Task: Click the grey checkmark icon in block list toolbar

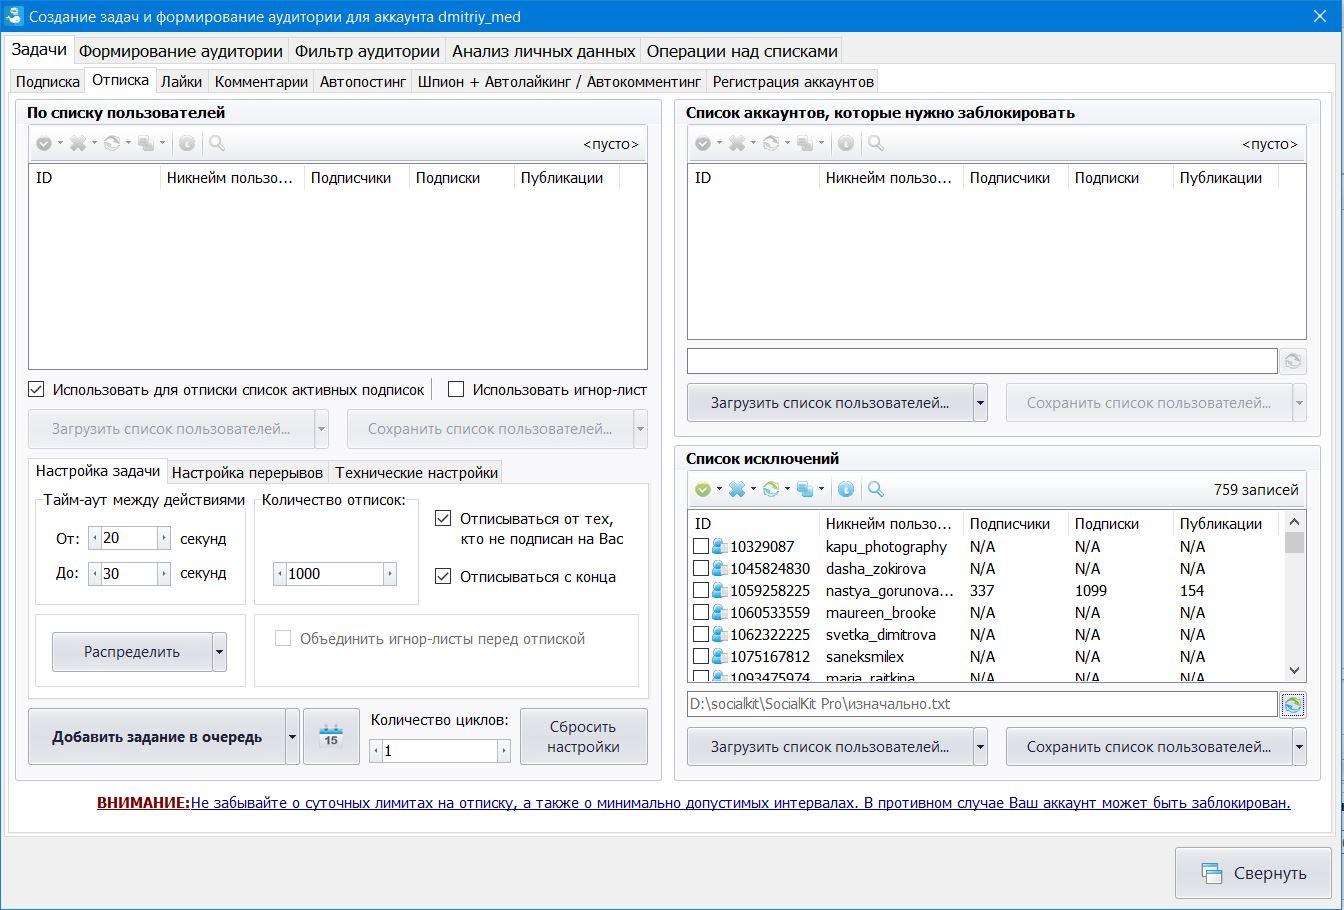Action: coord(703,144)
